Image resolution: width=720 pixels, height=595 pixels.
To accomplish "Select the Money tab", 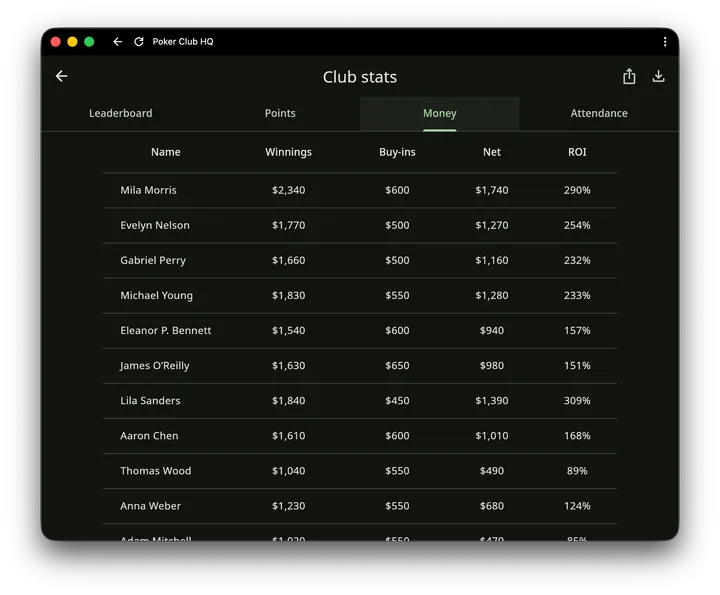I will tap(439, 113).
